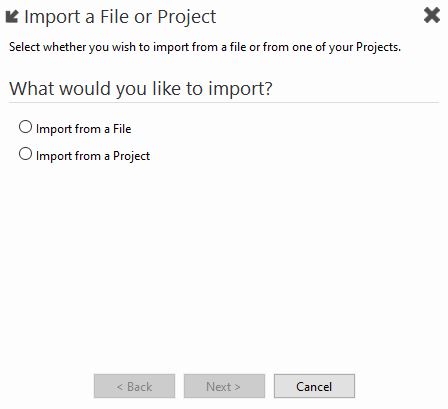Choose the file import option circle
448x409 pixels.
(x=25, y=127)
